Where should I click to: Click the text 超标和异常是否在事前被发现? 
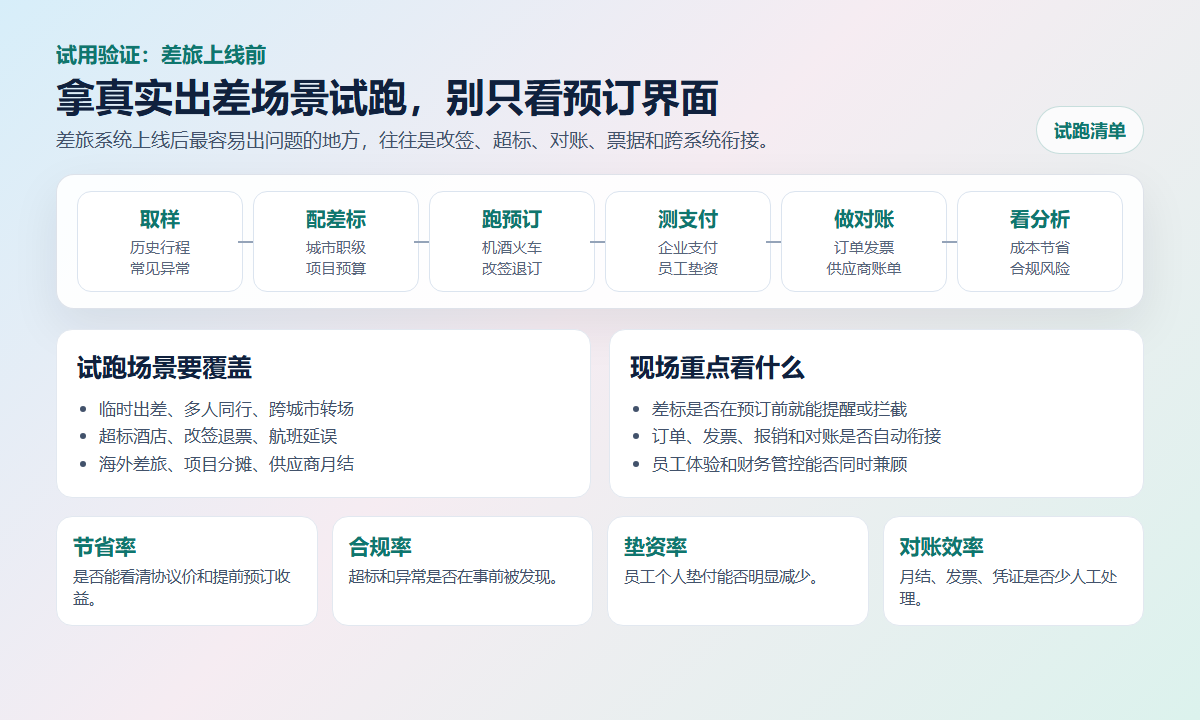point(453,577)
